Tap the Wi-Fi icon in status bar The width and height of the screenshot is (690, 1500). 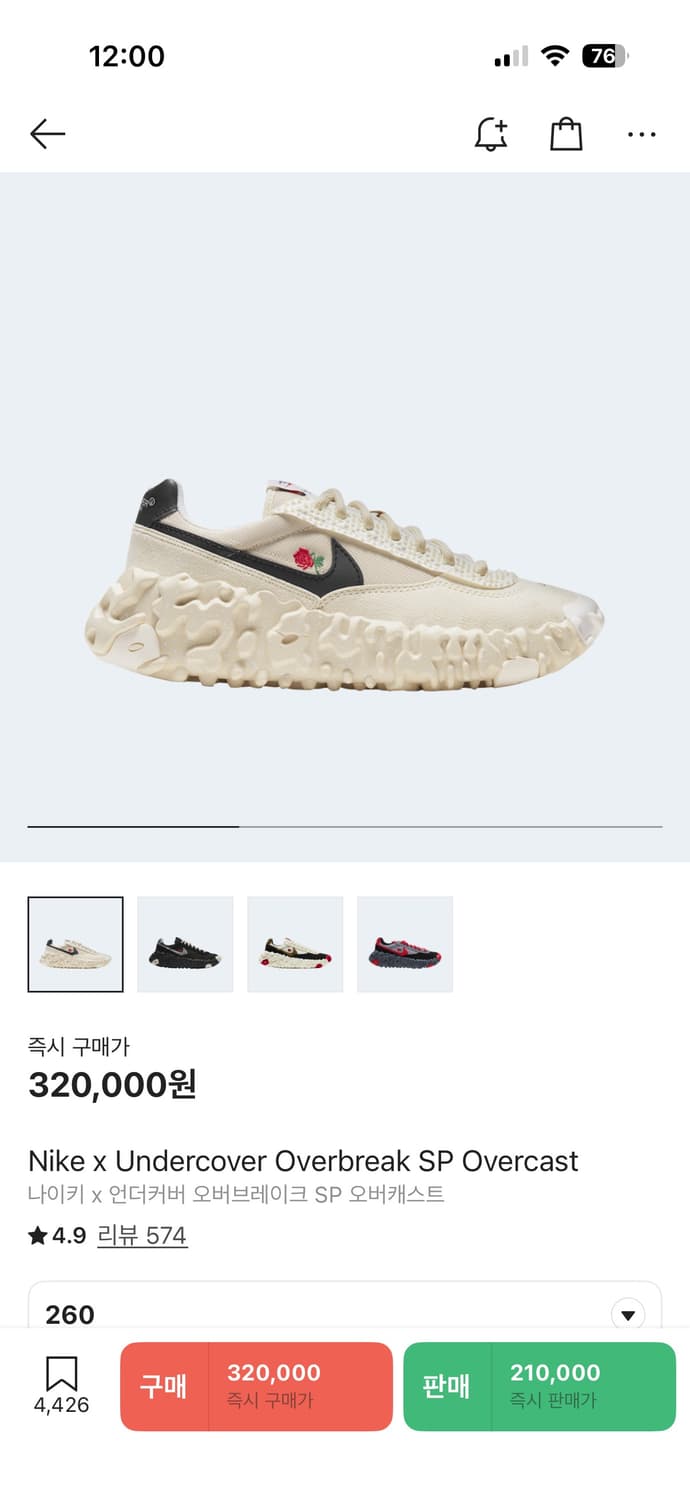pos(555,56)
